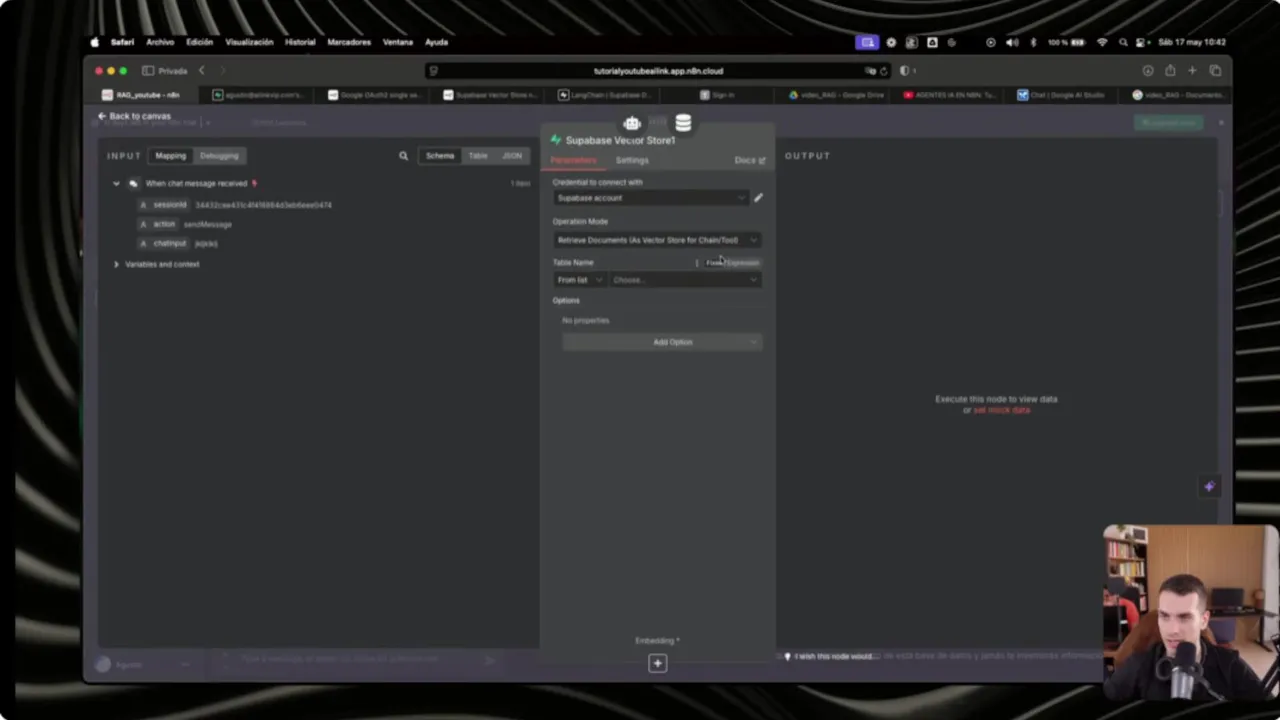Open the Visualización menu
Image resolution: width=1280 pixels, height=720 pixels.
point(249,42)
